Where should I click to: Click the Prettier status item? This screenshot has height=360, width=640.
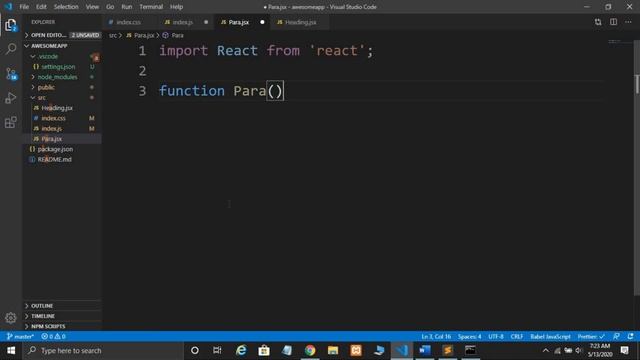coord(591,337)
